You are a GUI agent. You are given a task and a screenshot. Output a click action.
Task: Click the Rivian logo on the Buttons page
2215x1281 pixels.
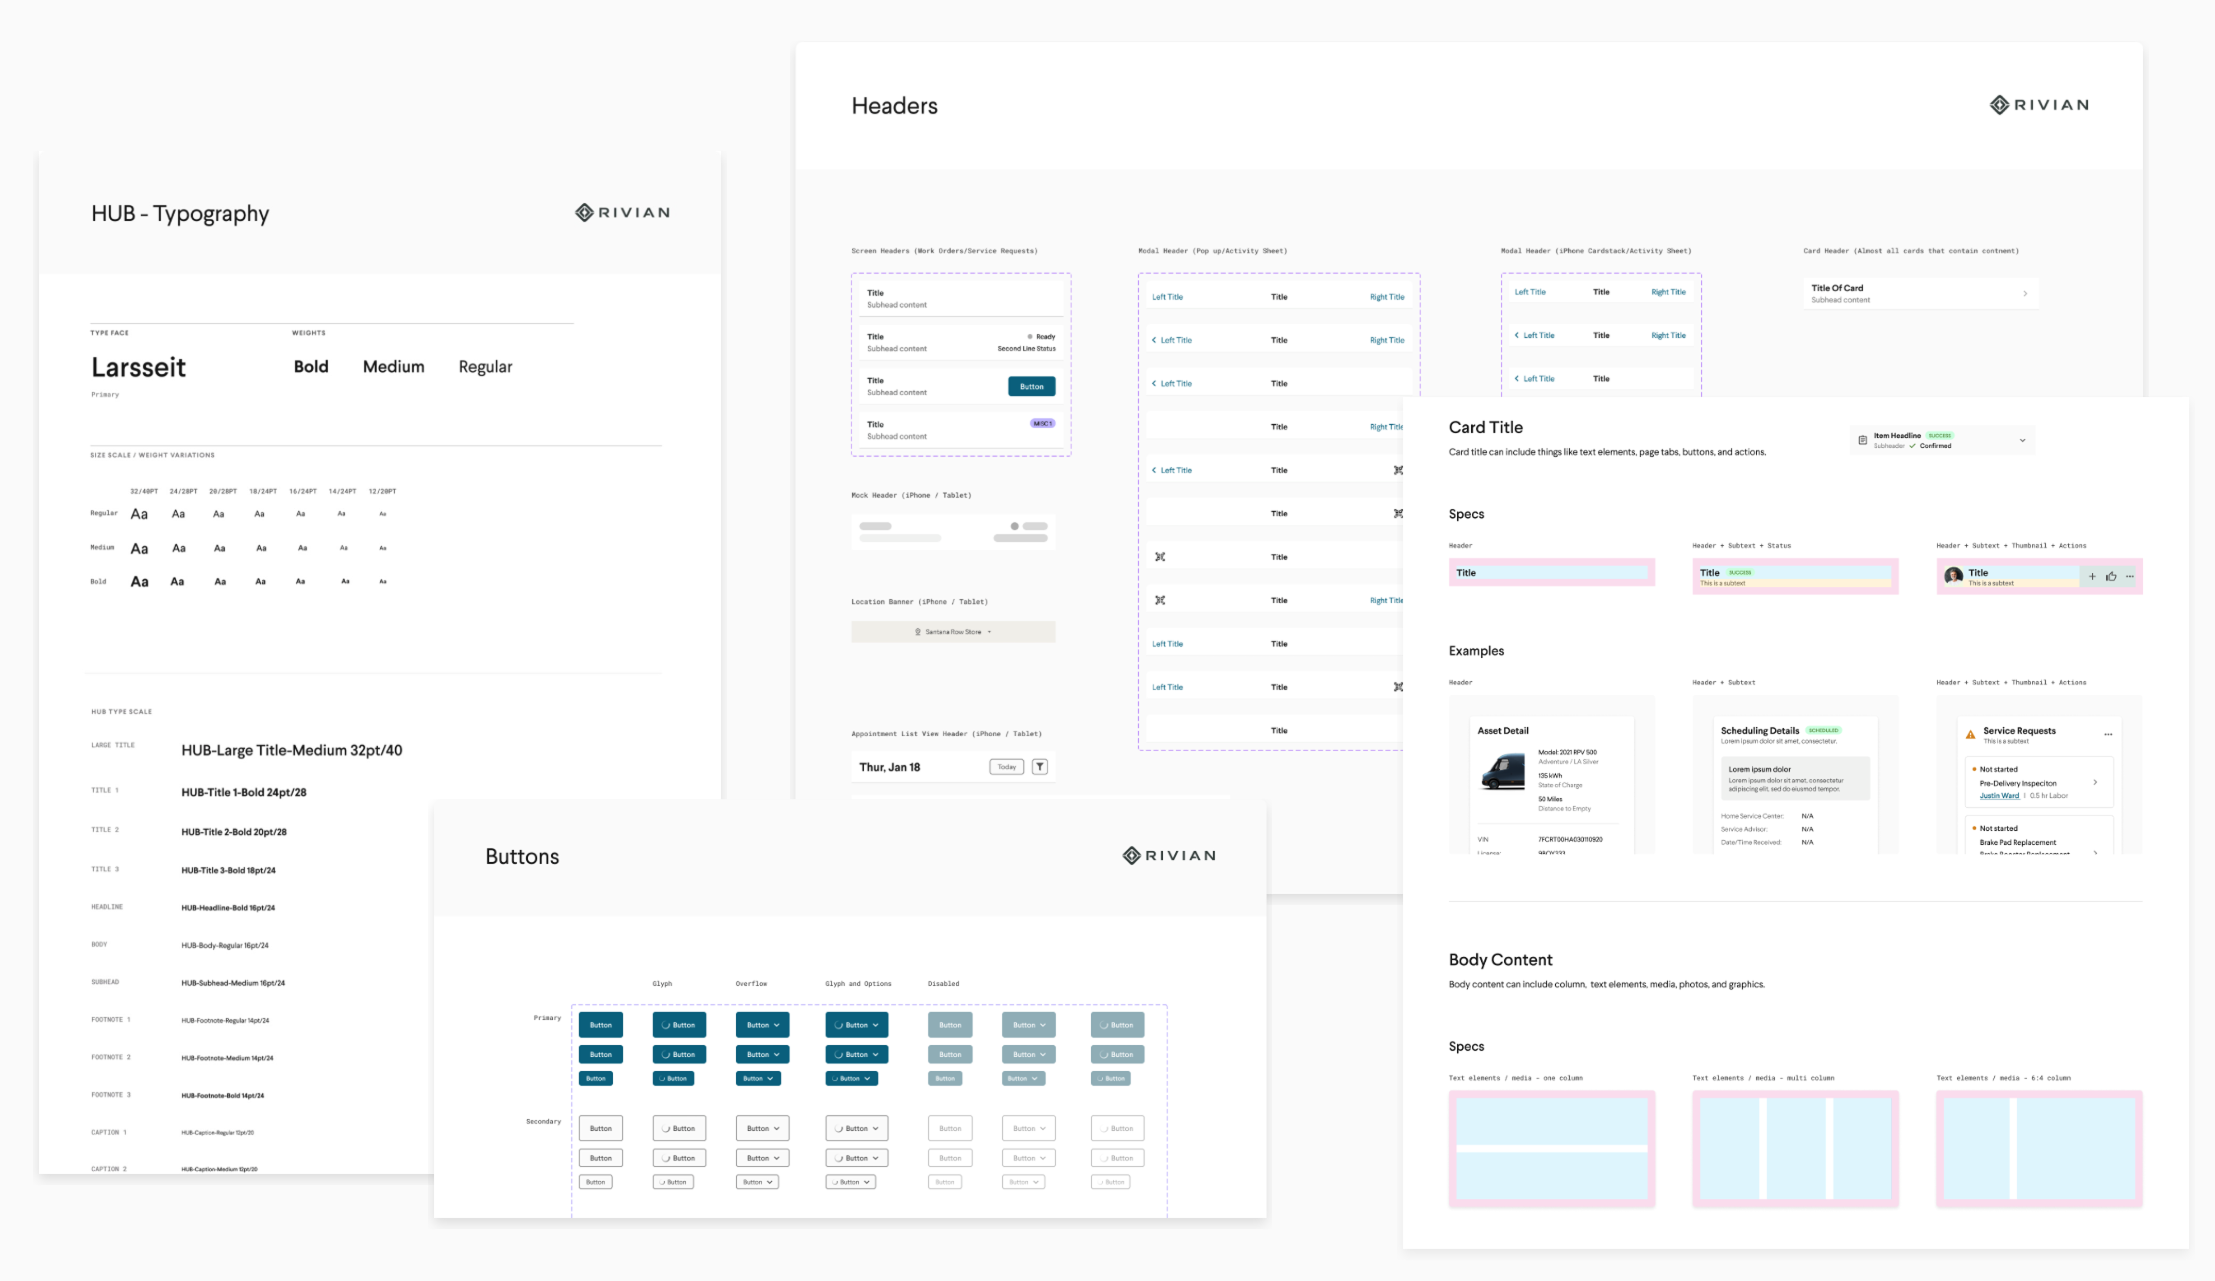point(1169,856)
